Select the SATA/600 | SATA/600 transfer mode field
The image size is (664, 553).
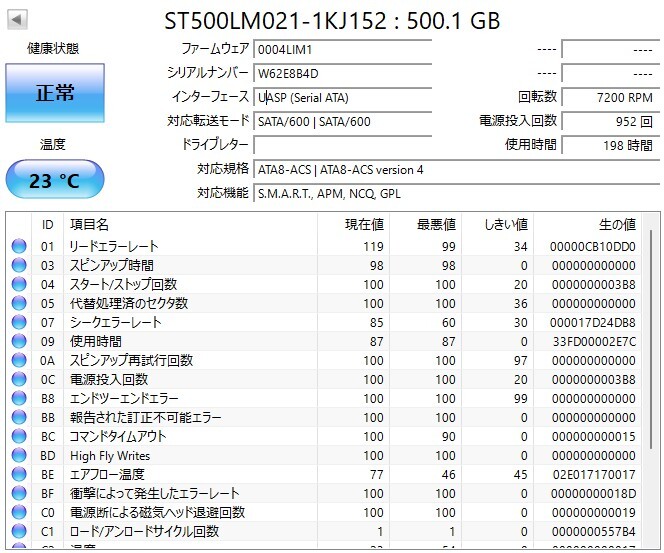pyautogui.click(x=343, y=122)
